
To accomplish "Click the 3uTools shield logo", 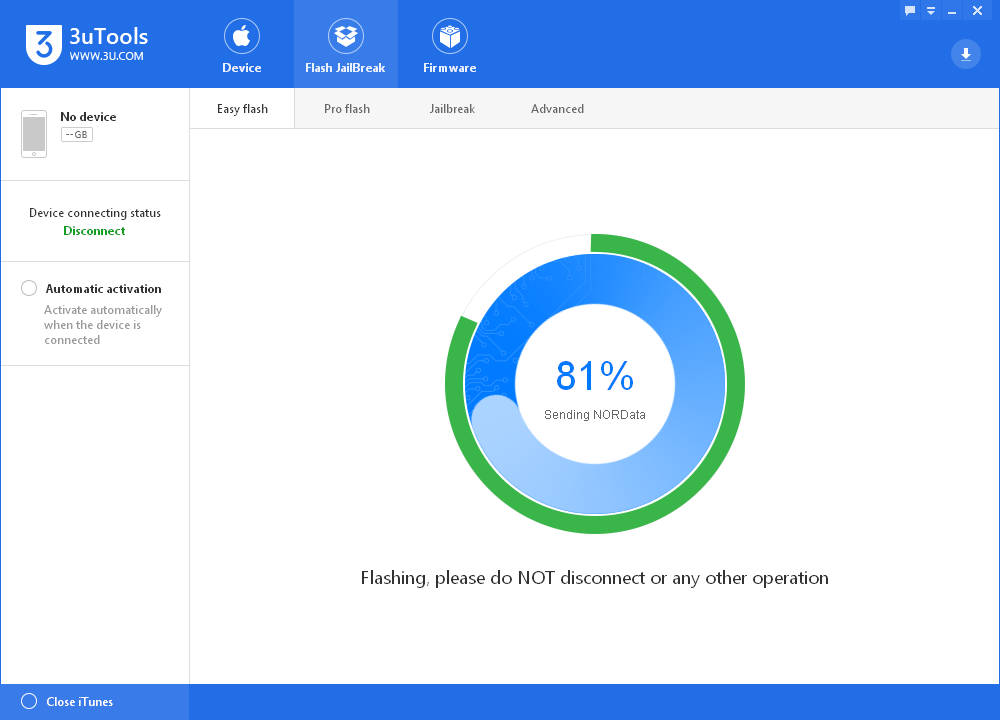I will click(43, 45).
